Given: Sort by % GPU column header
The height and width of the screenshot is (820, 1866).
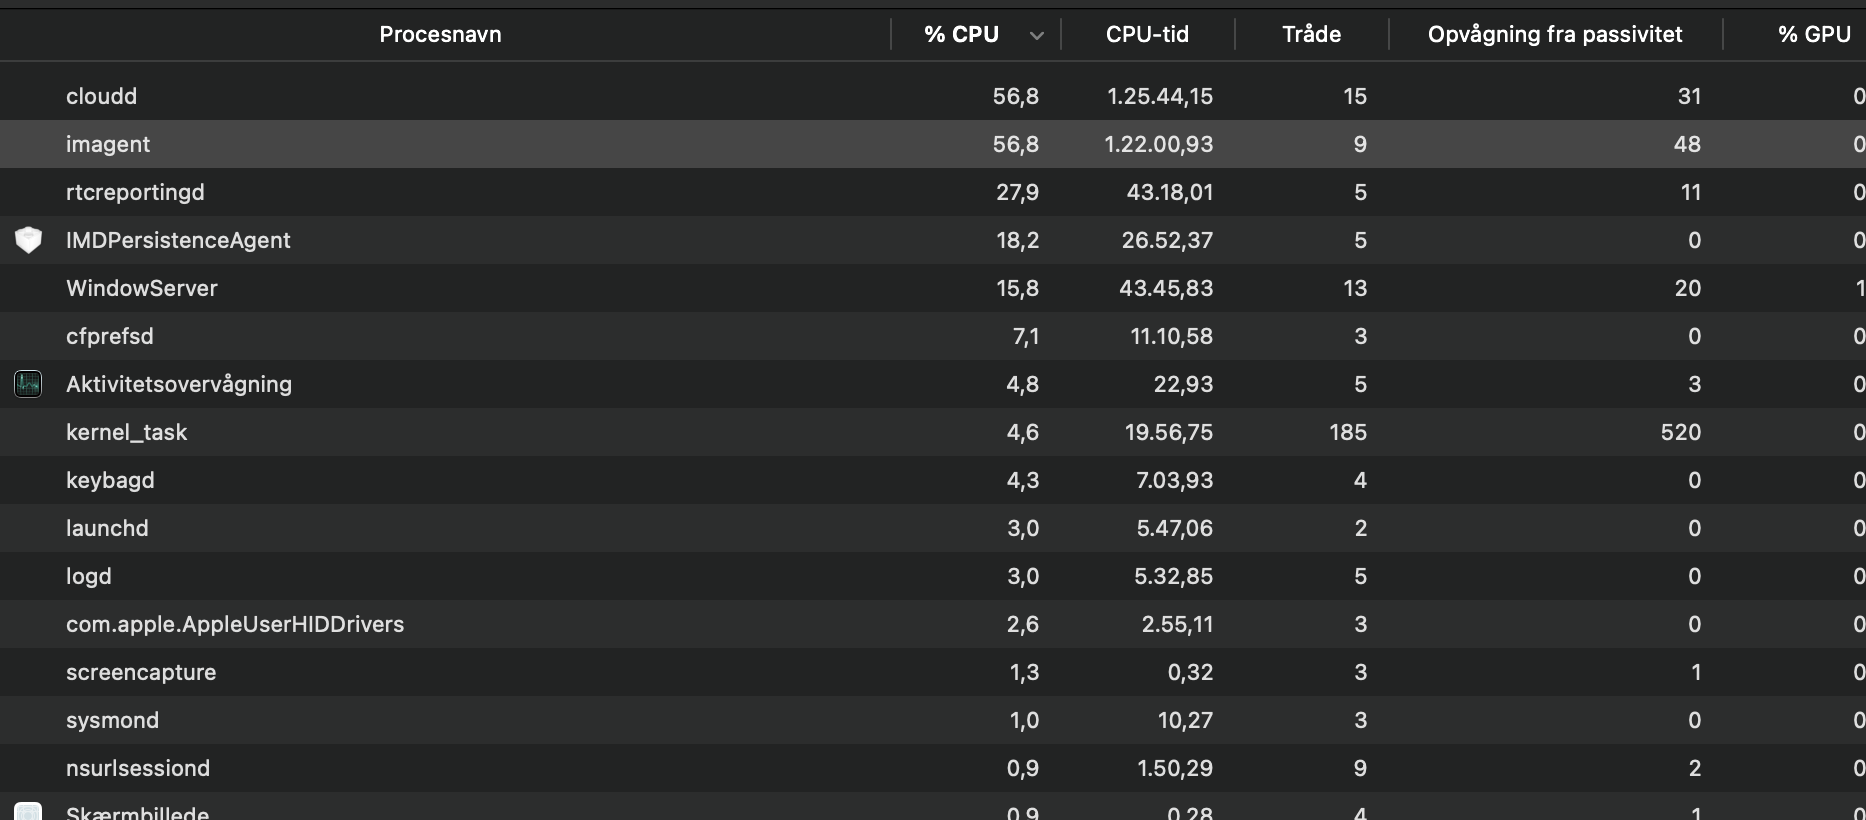Looking at the screenshot, I should [1813, 35].
